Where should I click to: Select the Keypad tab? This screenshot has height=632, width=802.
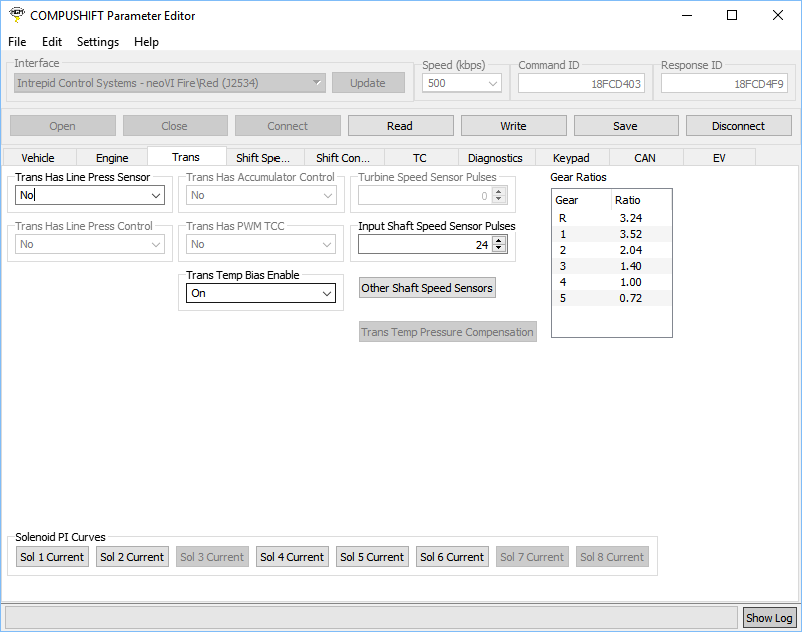pyautogui.click(x=571, y=158)
